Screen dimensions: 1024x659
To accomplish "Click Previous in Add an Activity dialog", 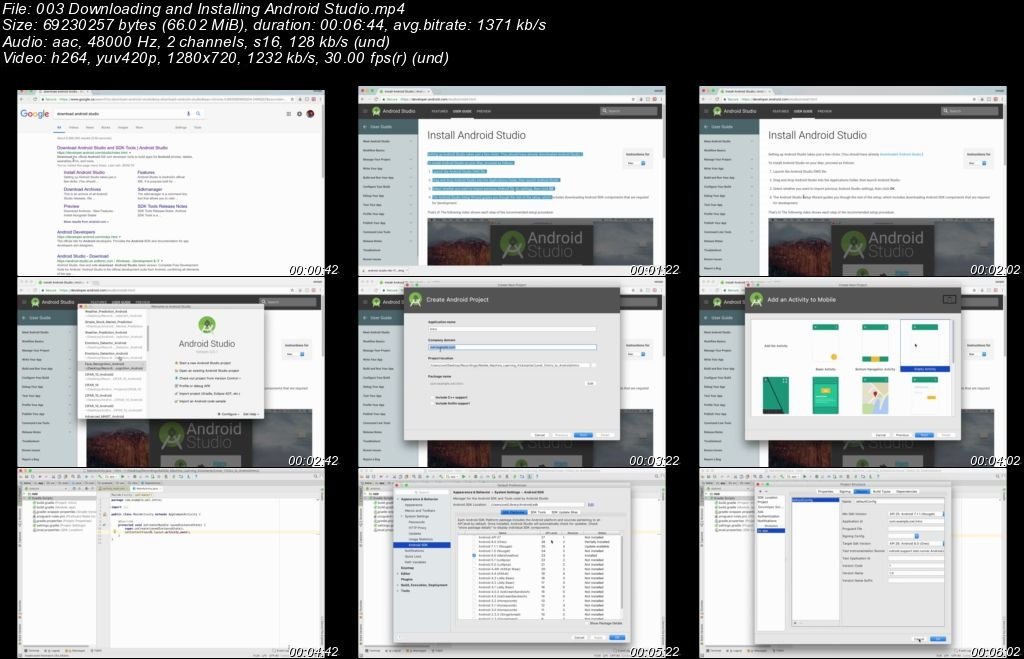I will (x=903, y=435).
